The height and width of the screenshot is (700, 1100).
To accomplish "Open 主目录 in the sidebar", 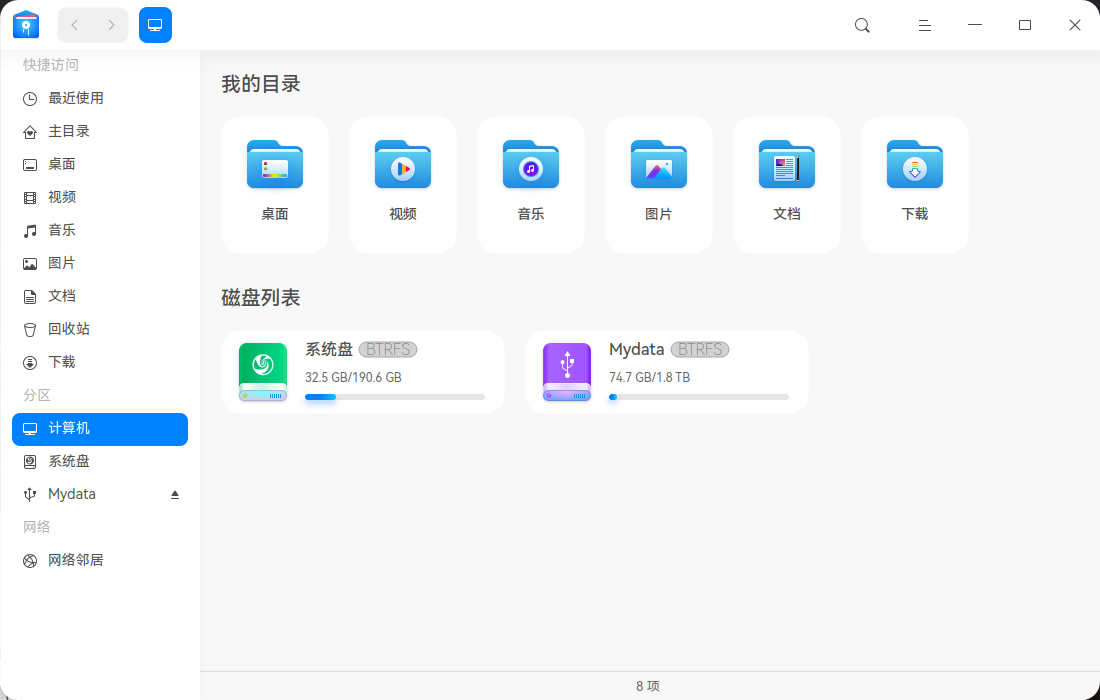I will click(100, 131).
